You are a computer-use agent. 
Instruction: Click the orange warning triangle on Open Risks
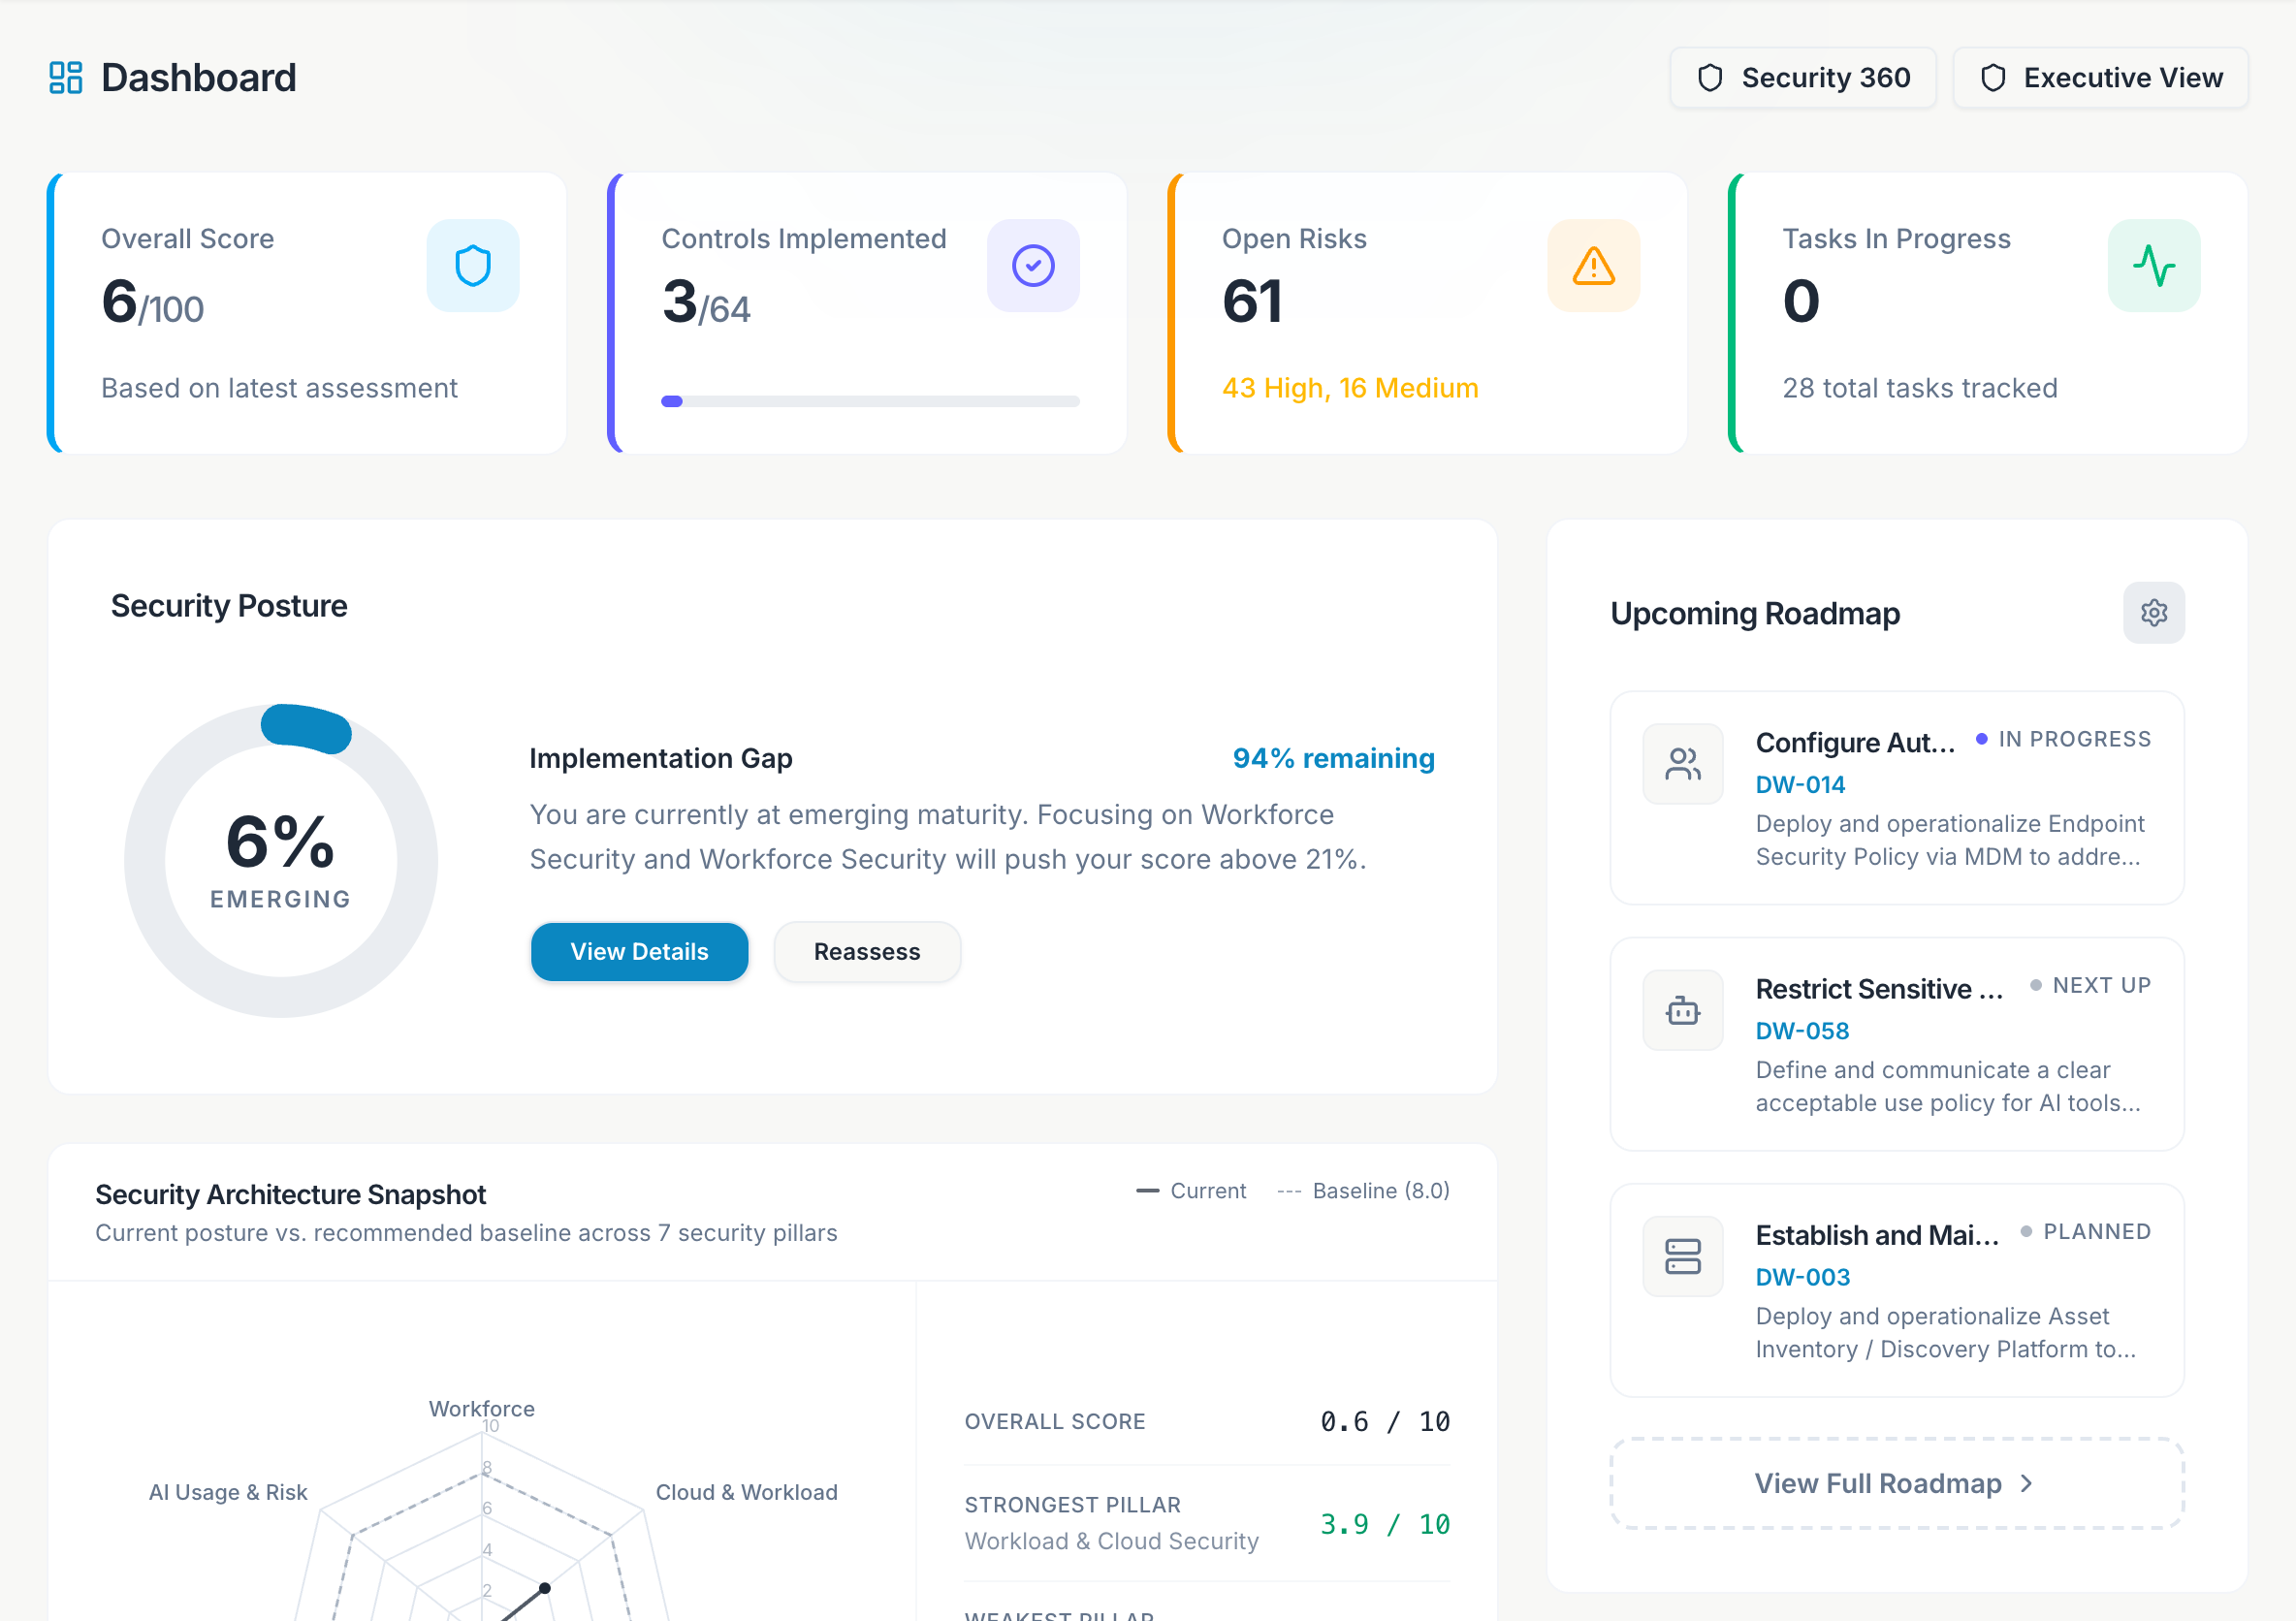coord(1593,266)
